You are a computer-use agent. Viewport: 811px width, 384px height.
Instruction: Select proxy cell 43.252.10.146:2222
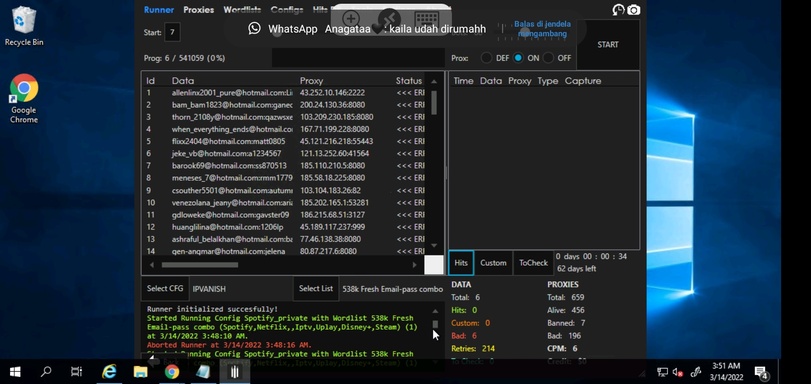coord(333,93)
